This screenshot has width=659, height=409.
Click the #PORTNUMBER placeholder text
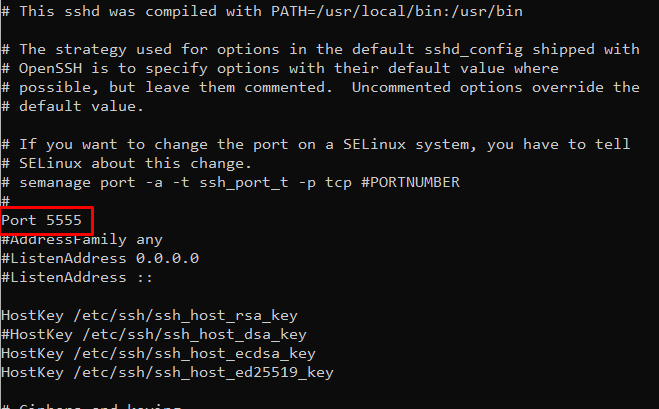tap(410, 182)
